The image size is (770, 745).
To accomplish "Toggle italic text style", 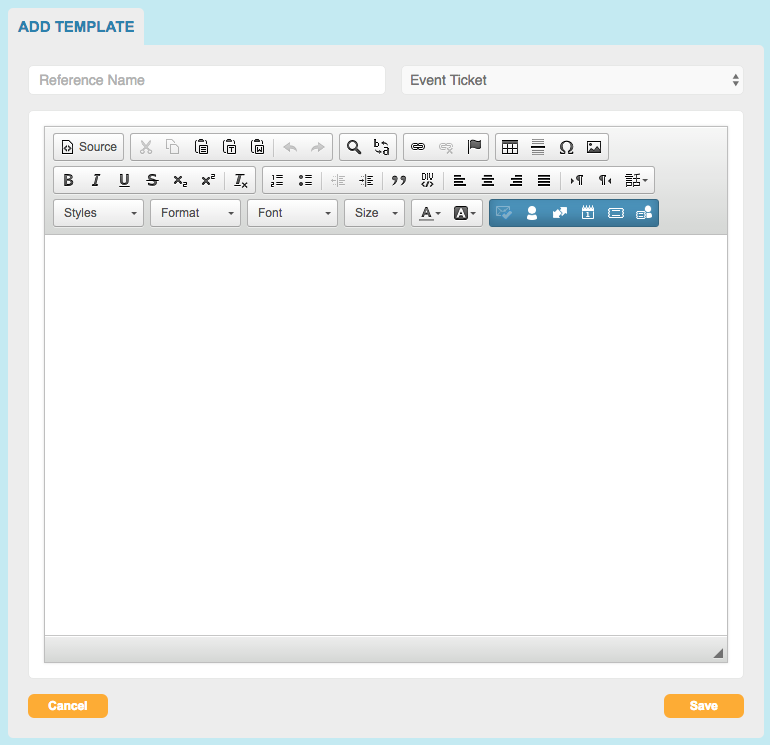I will pos(96,180).
